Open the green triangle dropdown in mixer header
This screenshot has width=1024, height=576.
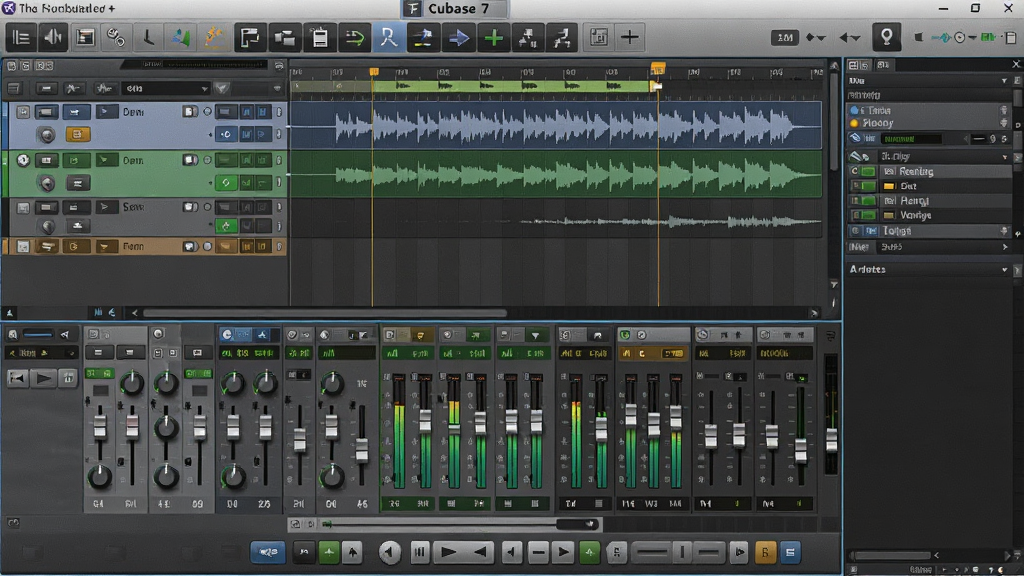coord(536,335)
